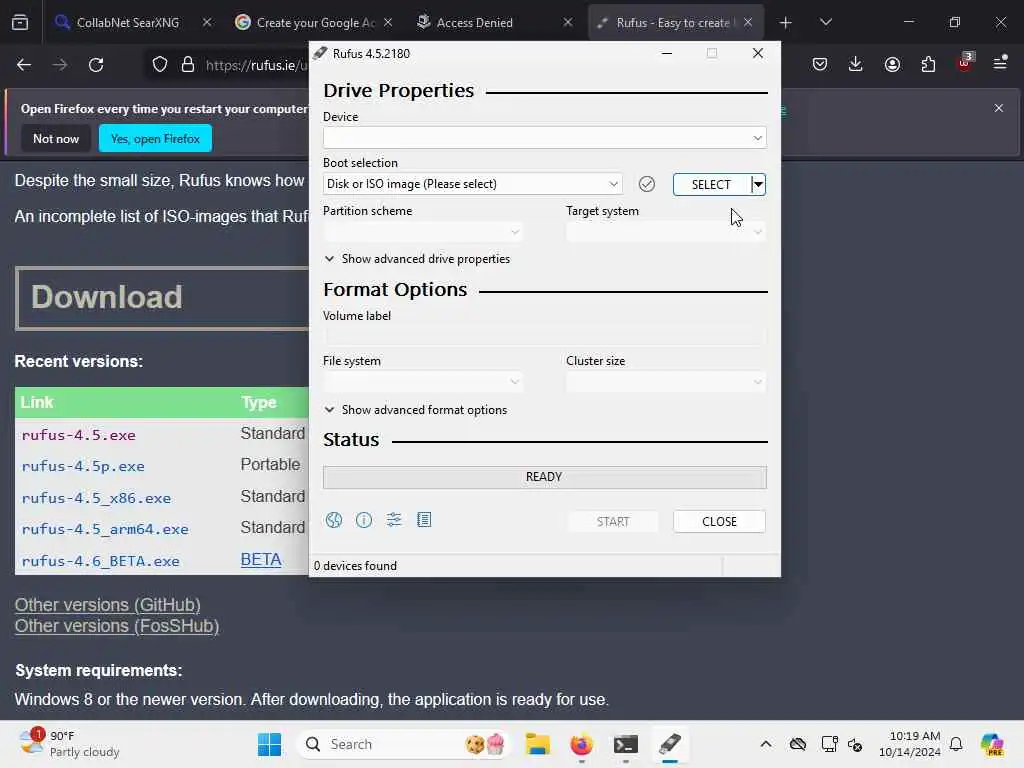
Task: List all Firefox tabs dropdown arrow
Action: tap(825, 22)
